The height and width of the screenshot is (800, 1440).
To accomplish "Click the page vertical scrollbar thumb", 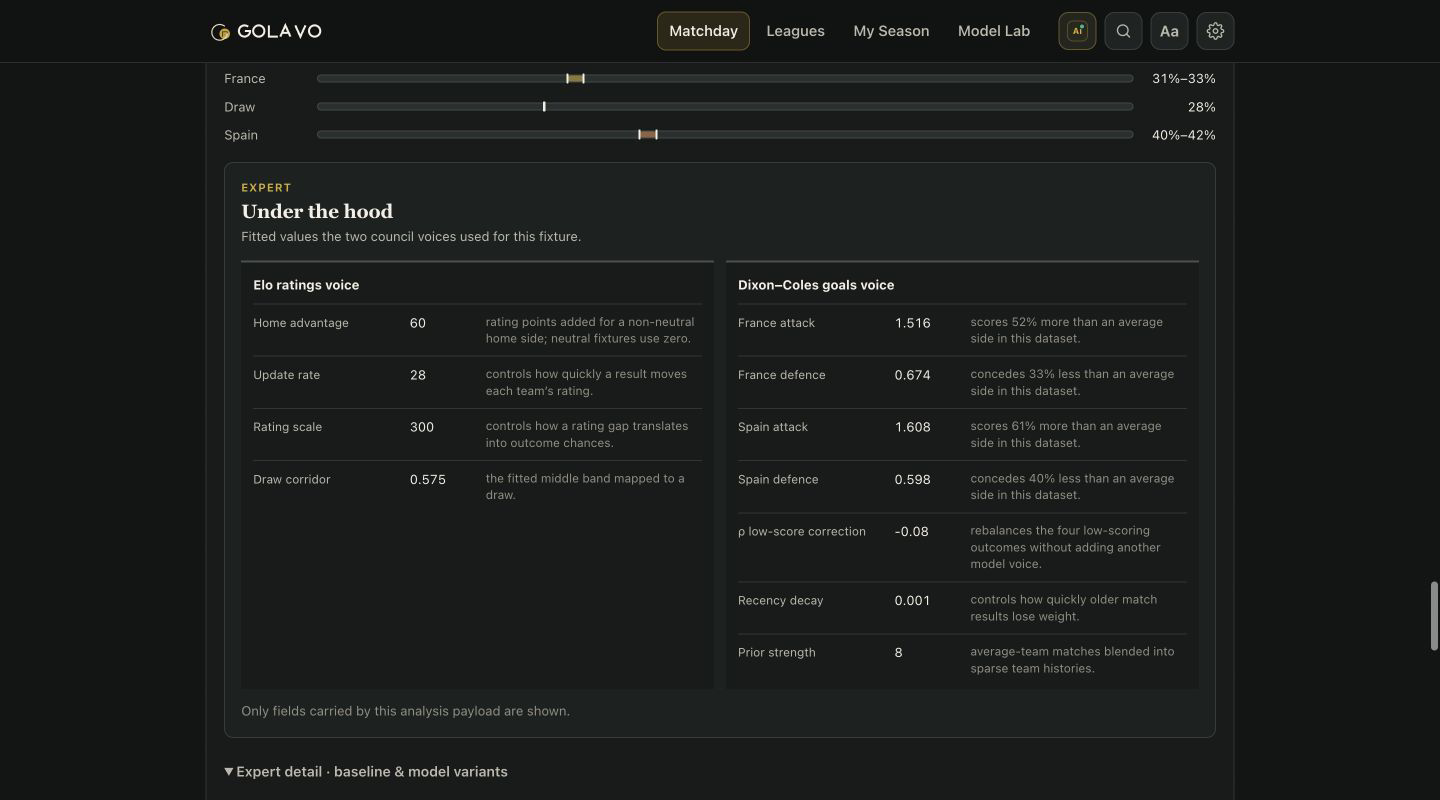I will [x=1434, y=616].
